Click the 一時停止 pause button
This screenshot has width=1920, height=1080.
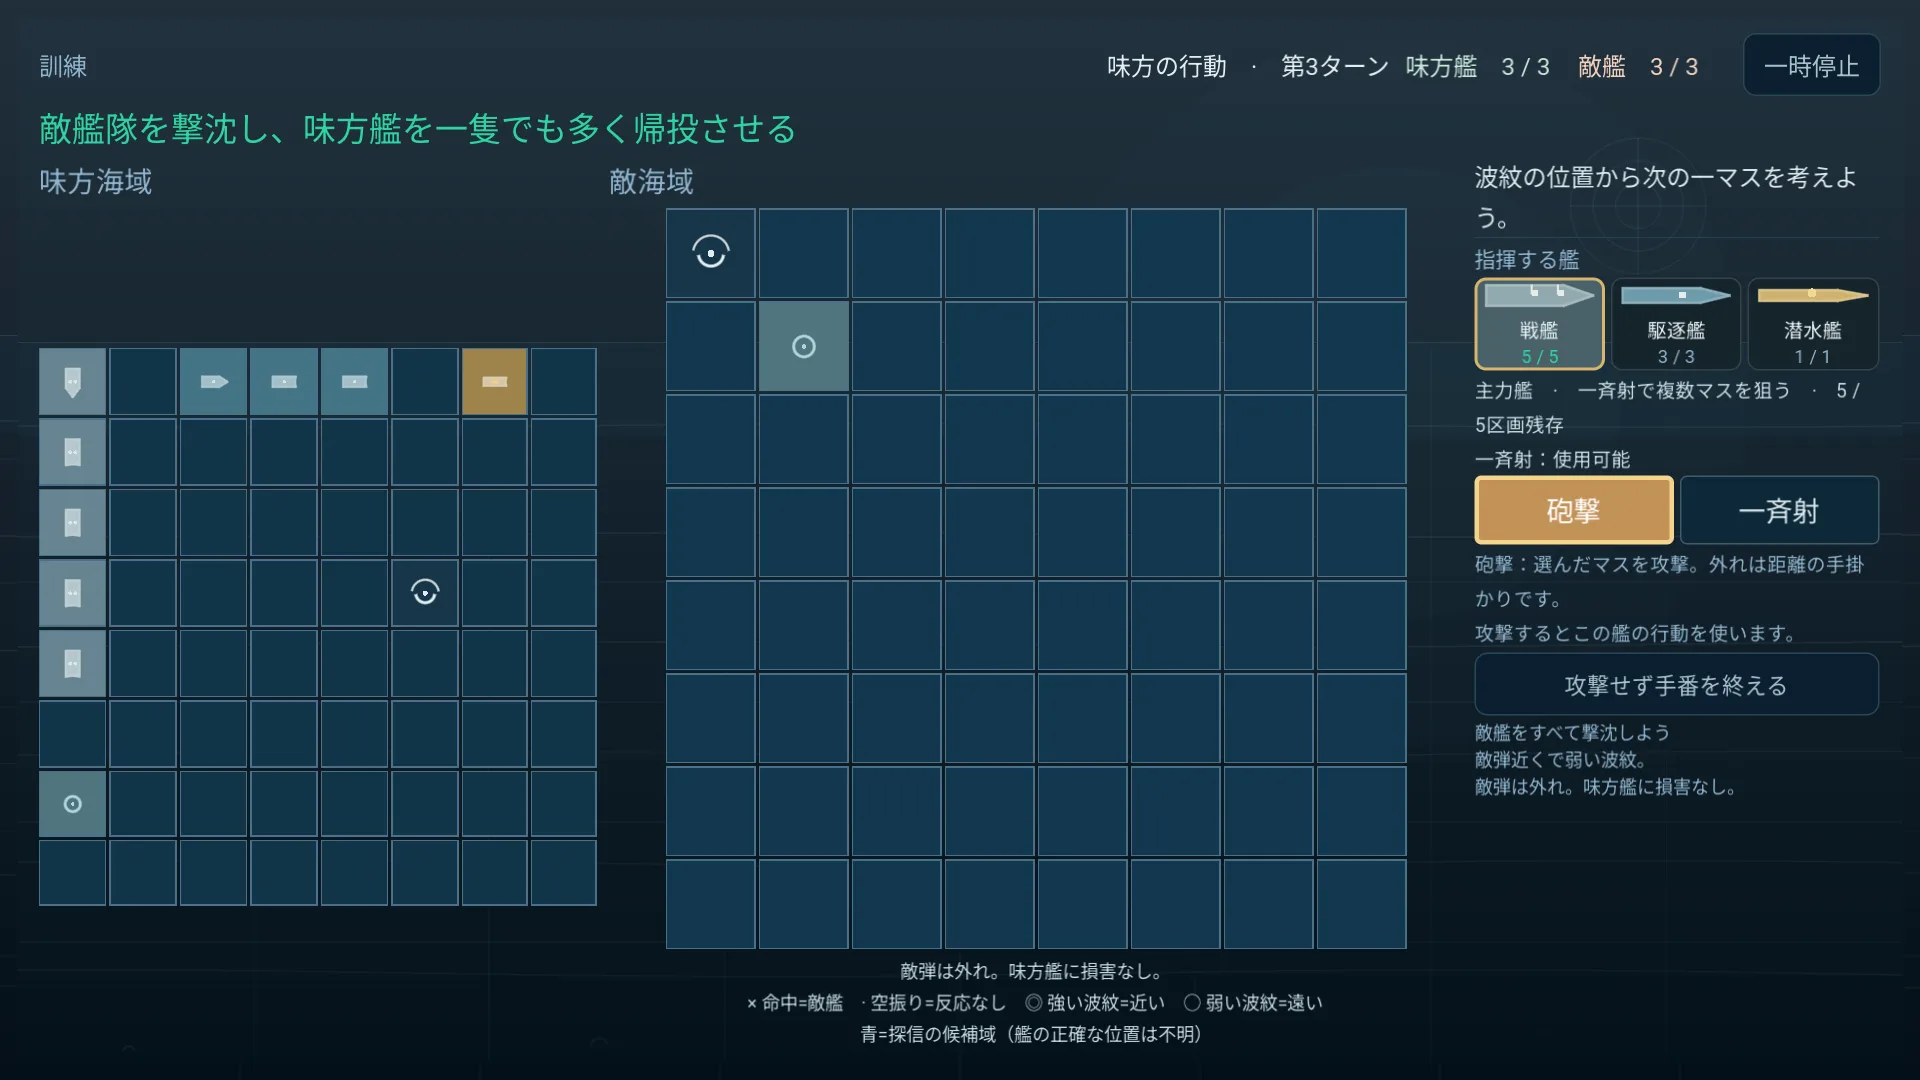tap(1811, 66)
